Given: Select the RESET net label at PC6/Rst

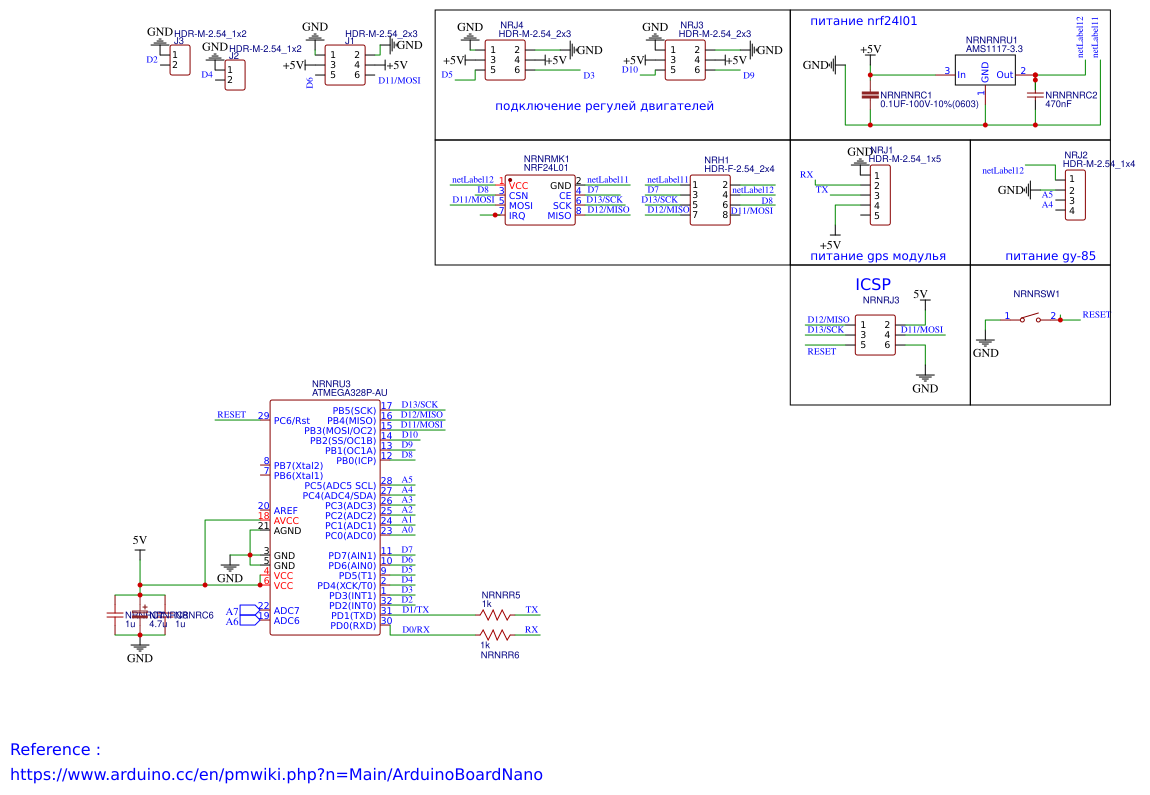Looking at the screenshot, I should pos(231,414).
